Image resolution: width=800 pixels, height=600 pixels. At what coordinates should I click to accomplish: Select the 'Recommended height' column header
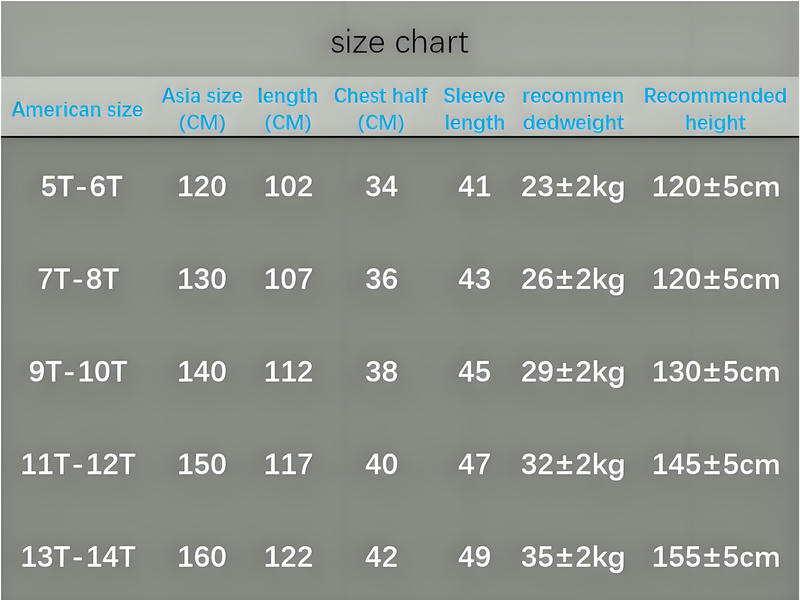coord(715,109)
